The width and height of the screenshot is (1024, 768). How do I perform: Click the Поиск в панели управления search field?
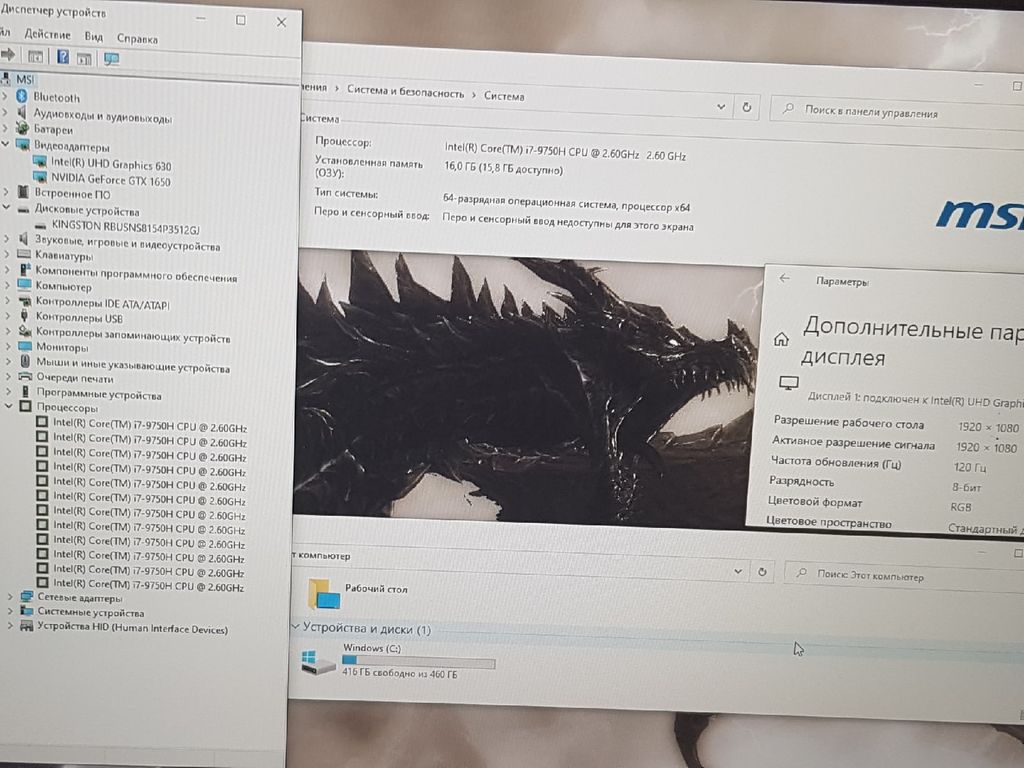coord(897,112)
